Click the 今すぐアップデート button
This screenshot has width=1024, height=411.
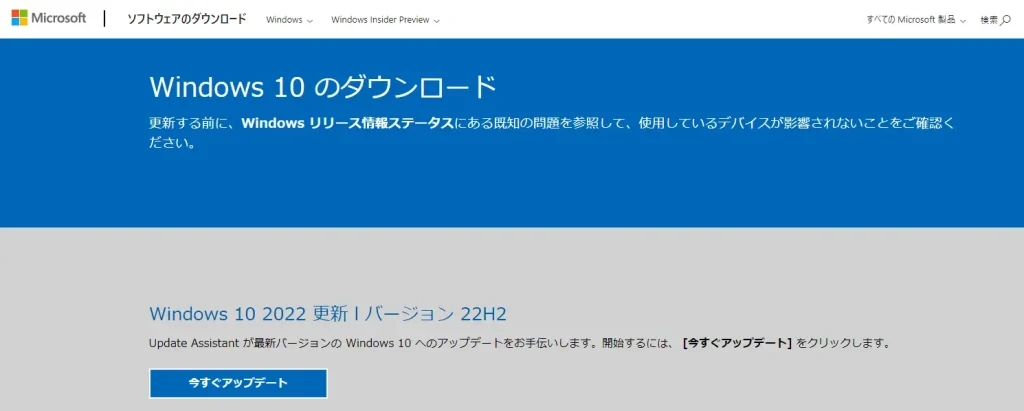point(238,384)
